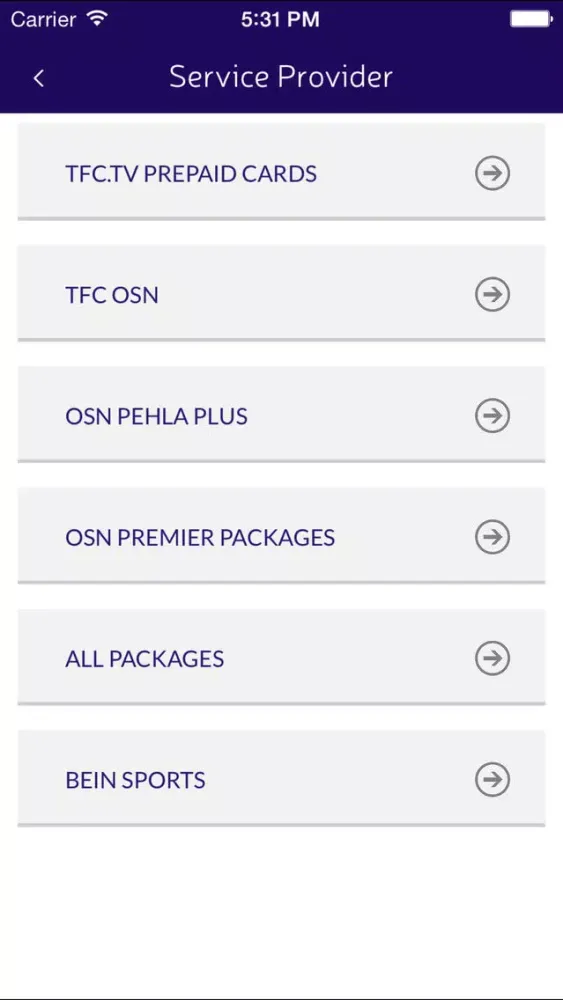Tap the battery indicator icon
The height and width of the screenshot is (1000, 563).
[531, 19]
